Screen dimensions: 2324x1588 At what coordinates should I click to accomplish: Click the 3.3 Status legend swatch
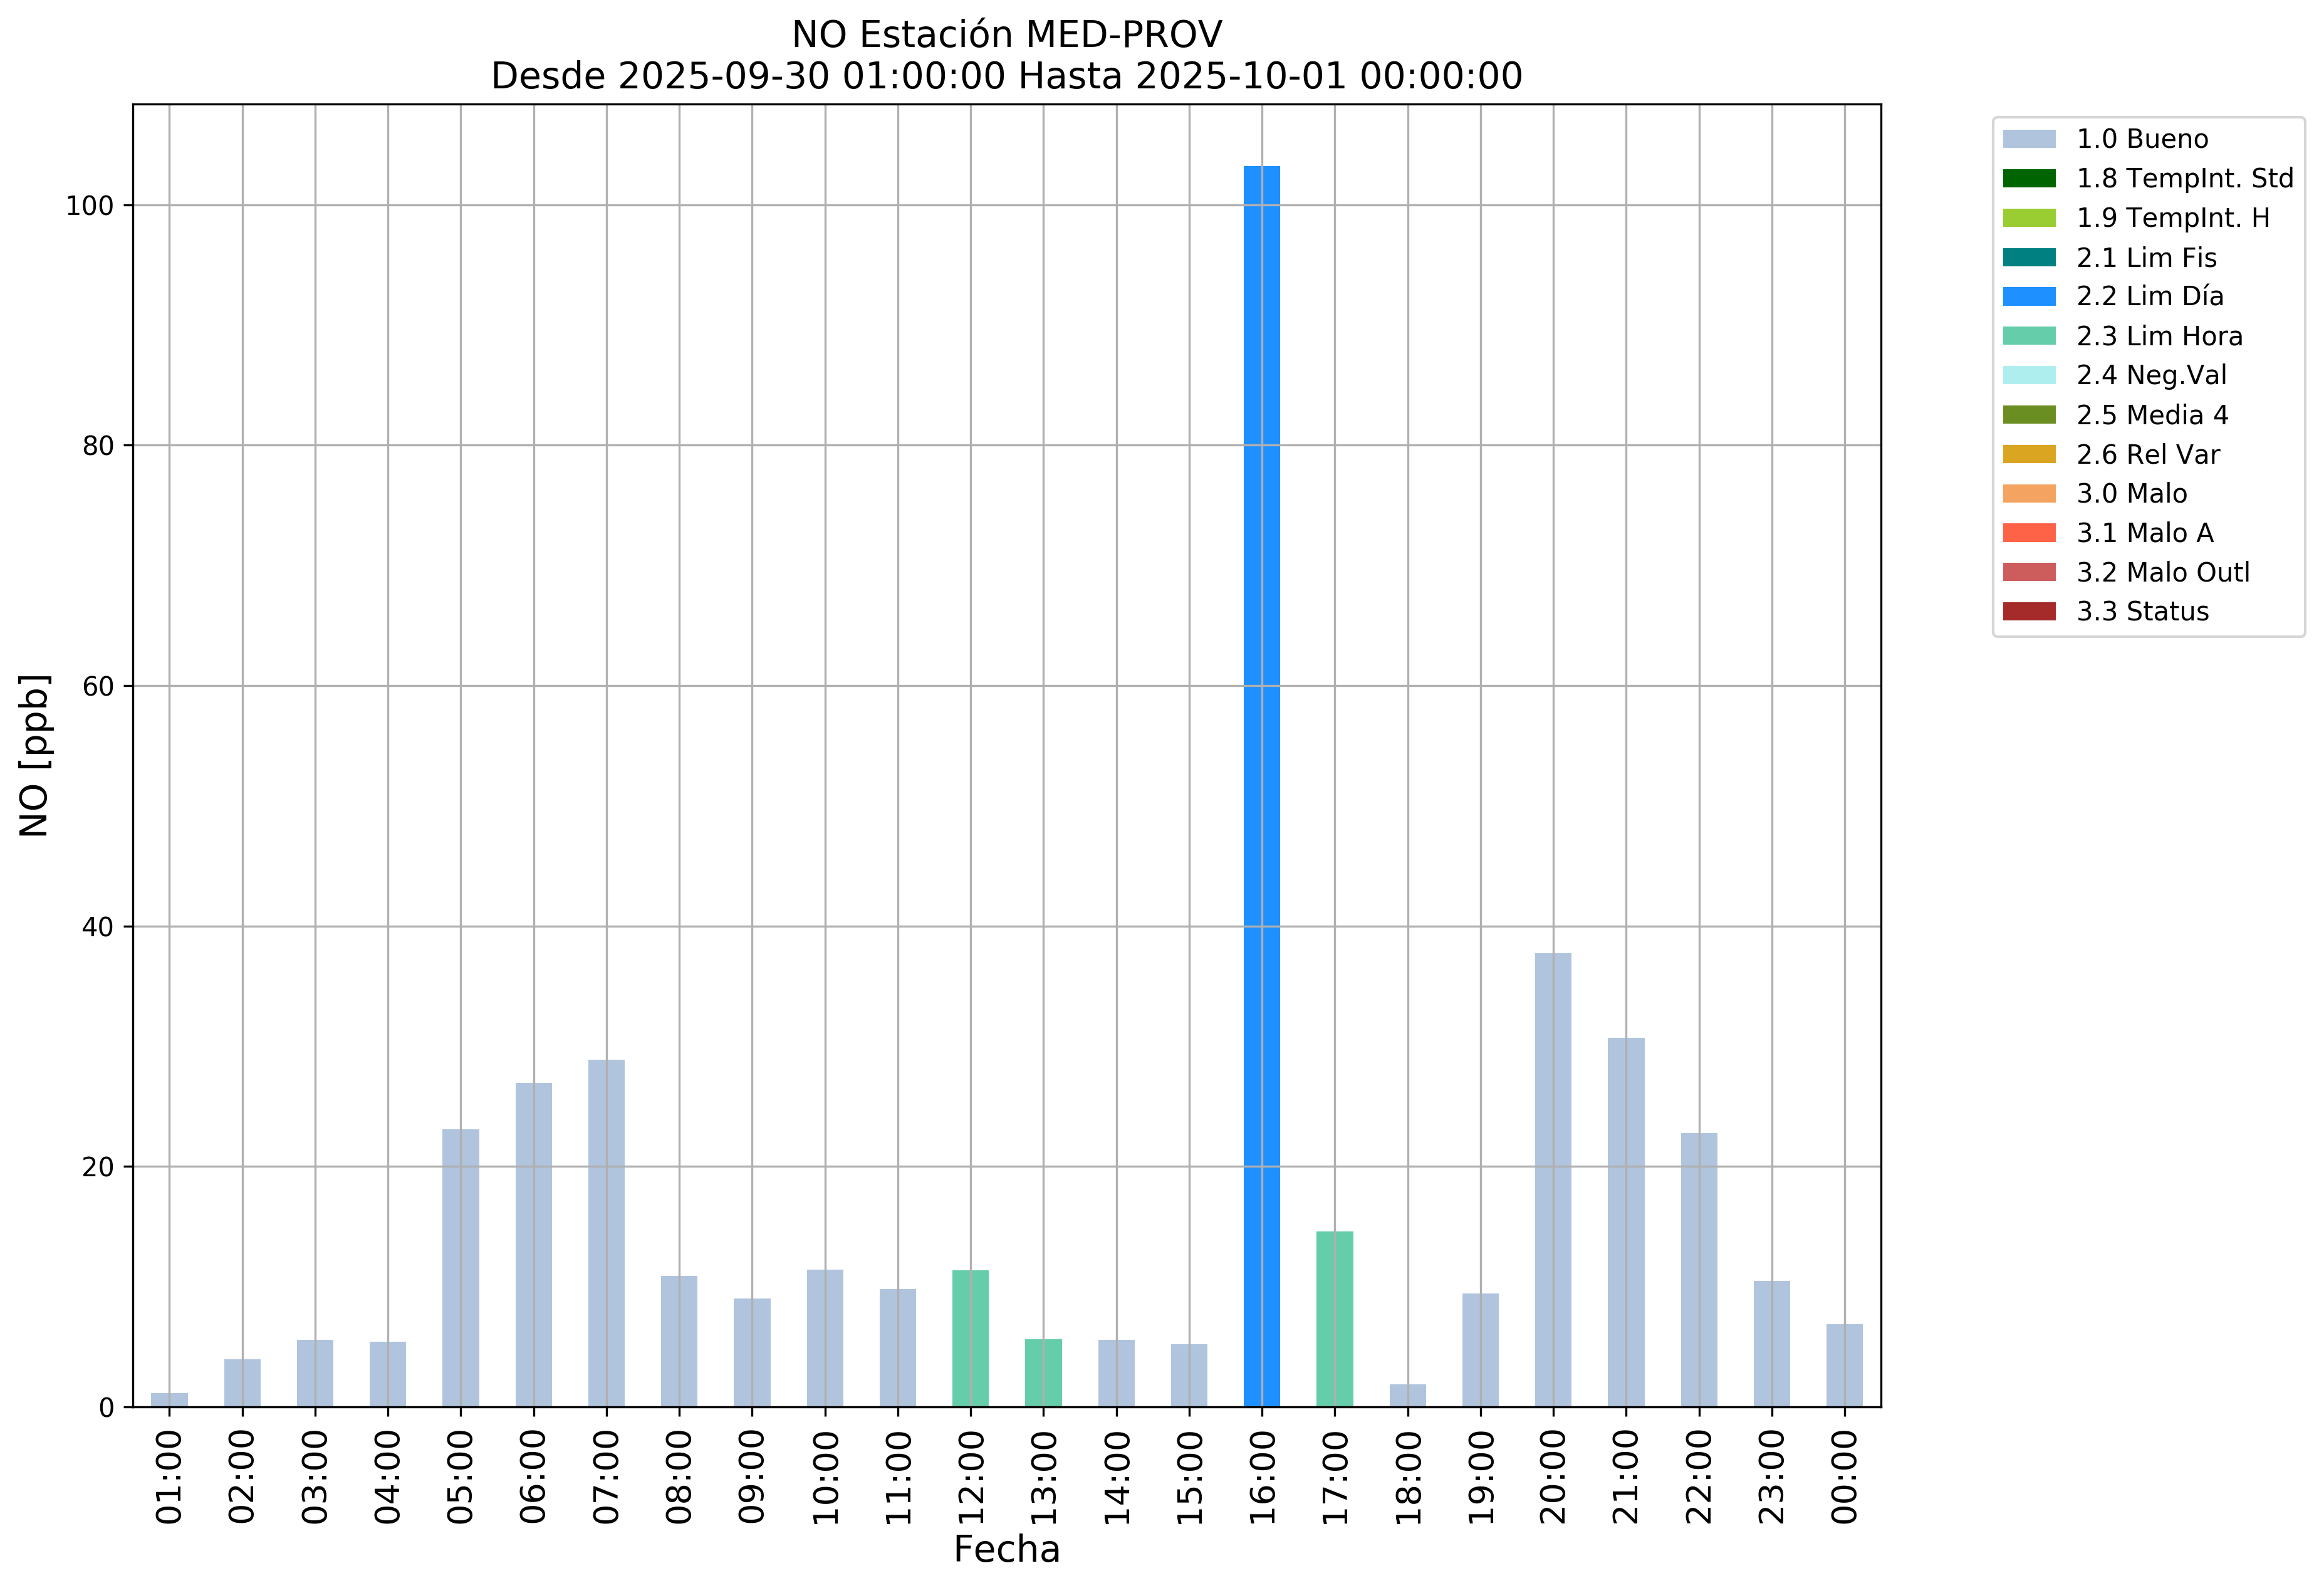(x=2029, y=611)
